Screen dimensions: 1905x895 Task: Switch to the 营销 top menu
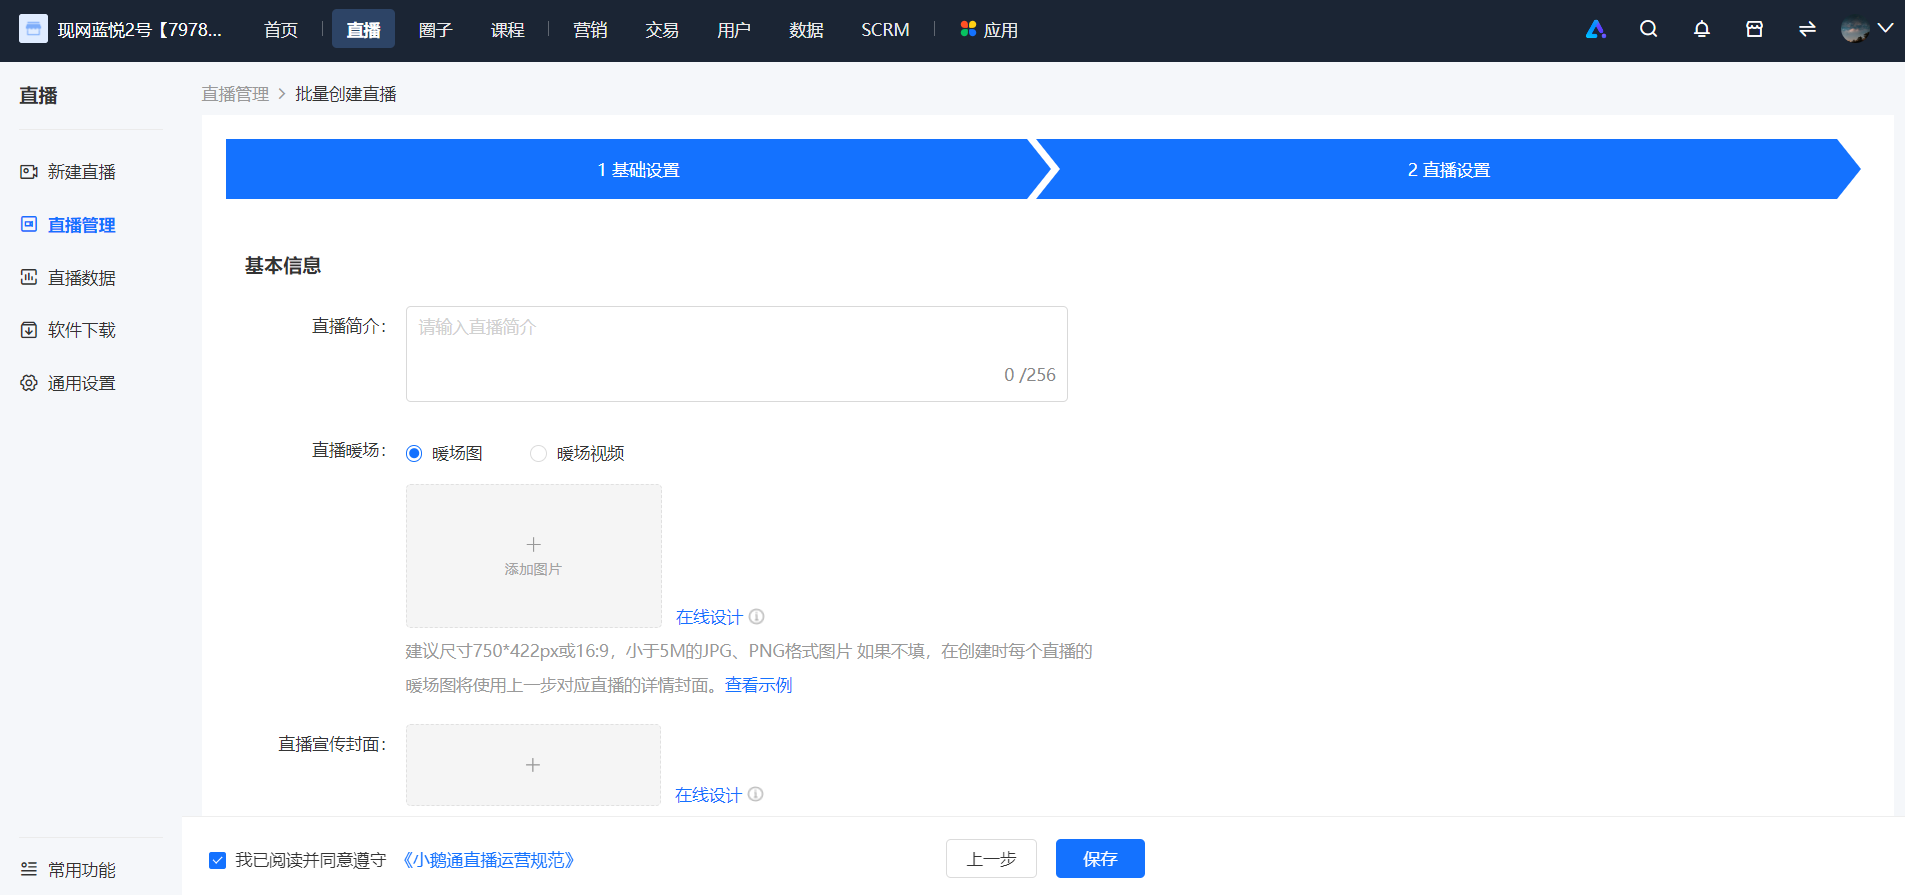[x=590, y=30]
